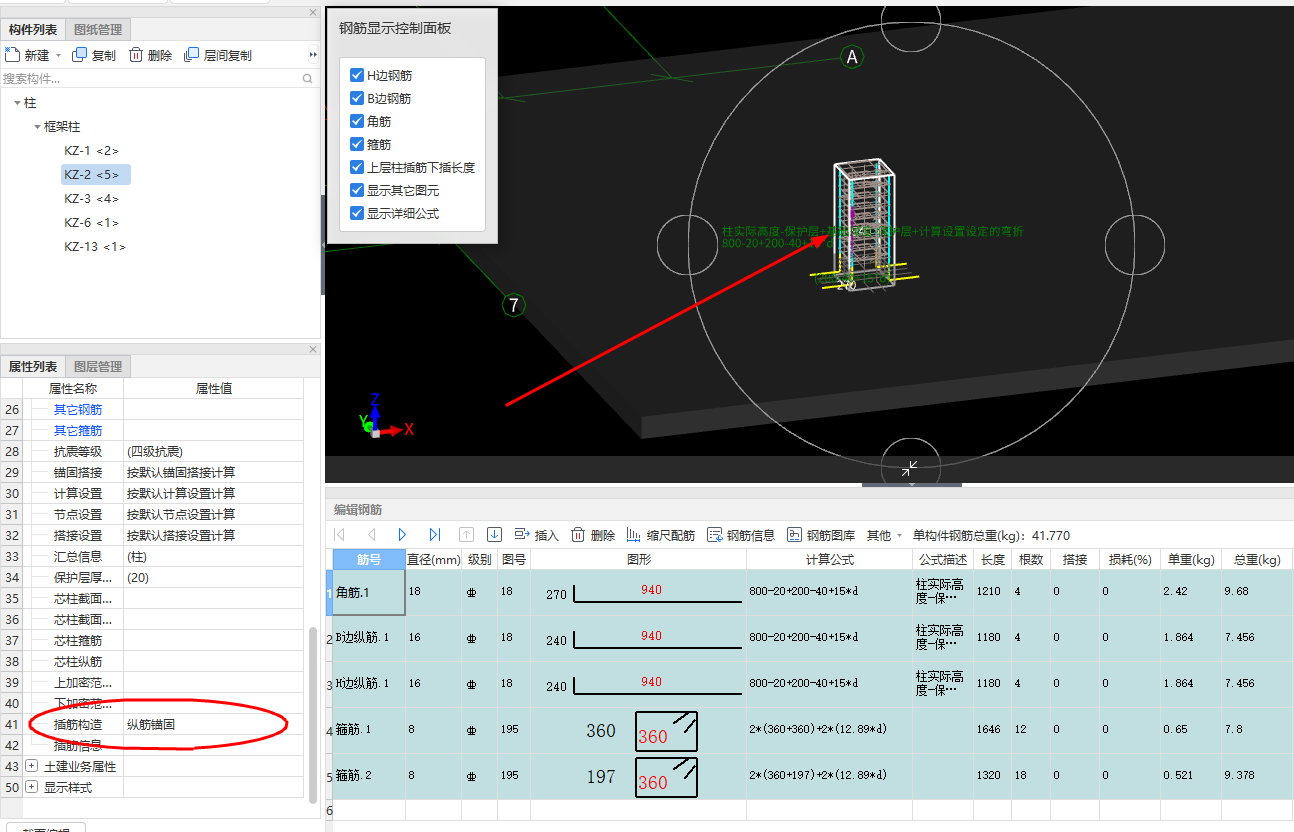This screenshot has width=1294, height=832.
Task: Open the 其他 dropdown in rebar toolbar
Action: point(885,535)
